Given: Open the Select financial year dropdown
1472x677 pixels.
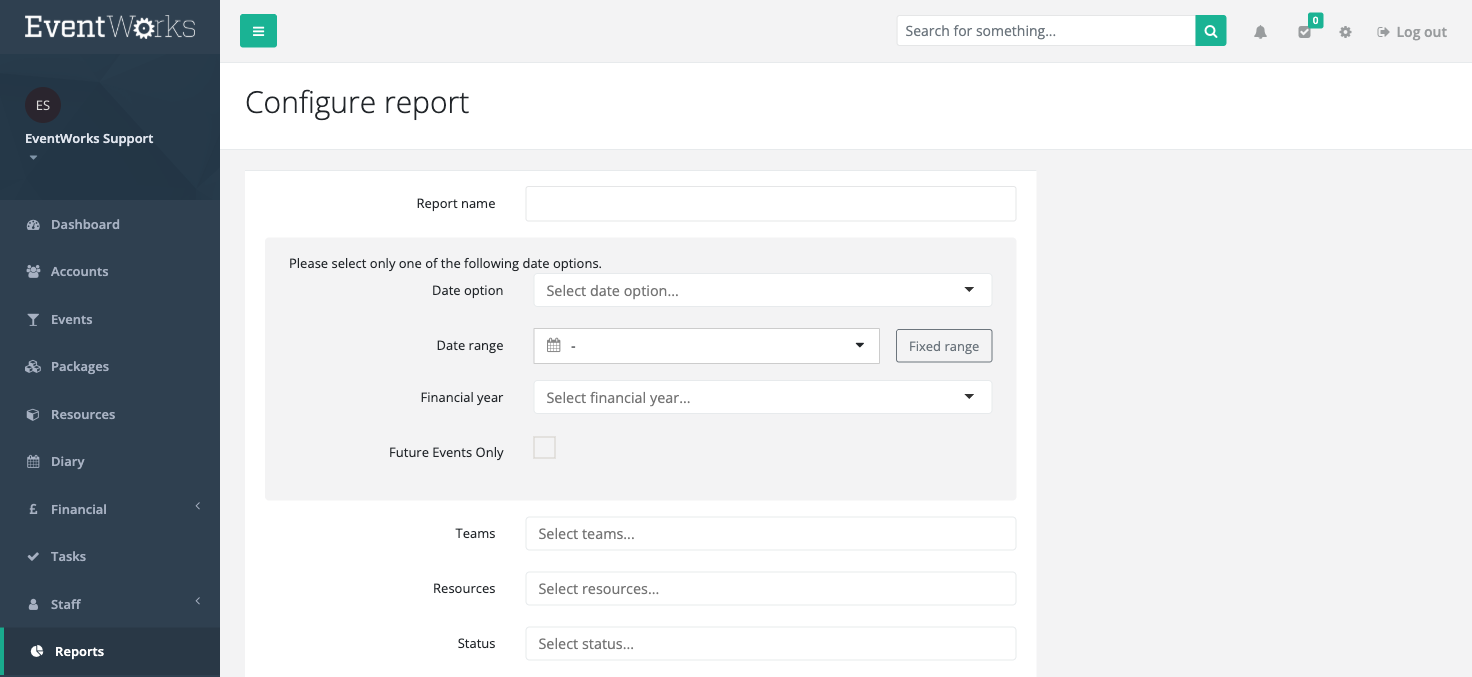Looking at the screenshot, I should pos(763,398).
